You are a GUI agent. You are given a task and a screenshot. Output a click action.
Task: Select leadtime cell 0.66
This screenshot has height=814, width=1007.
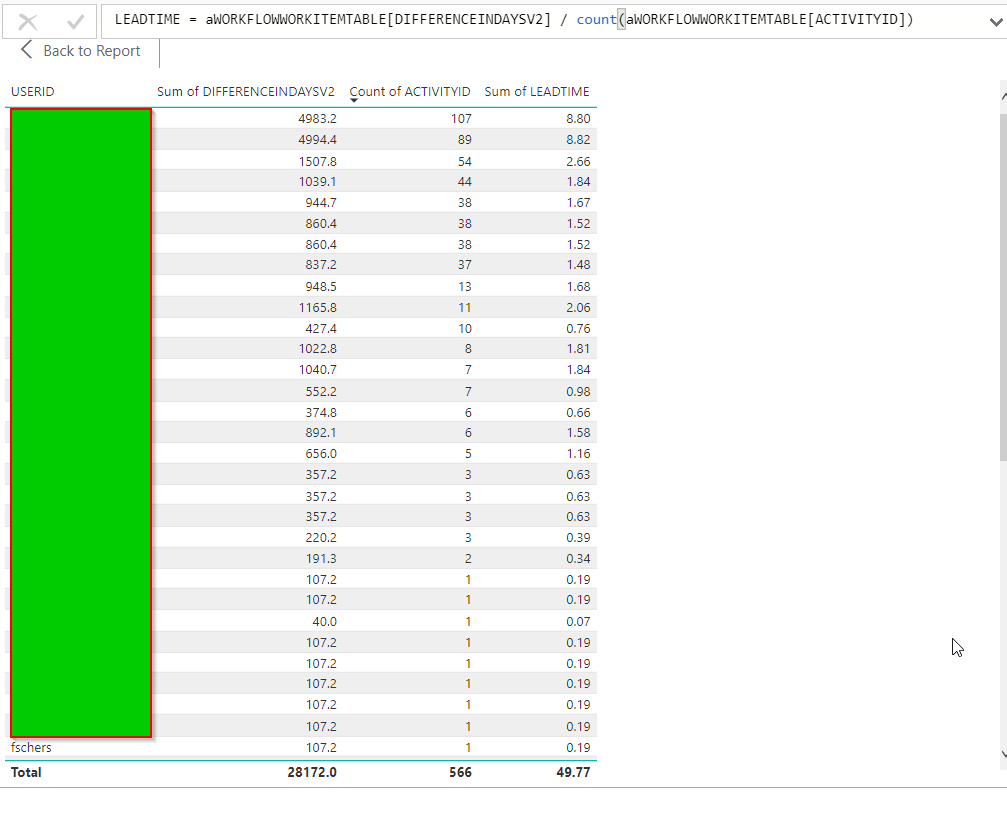(578, 412)
